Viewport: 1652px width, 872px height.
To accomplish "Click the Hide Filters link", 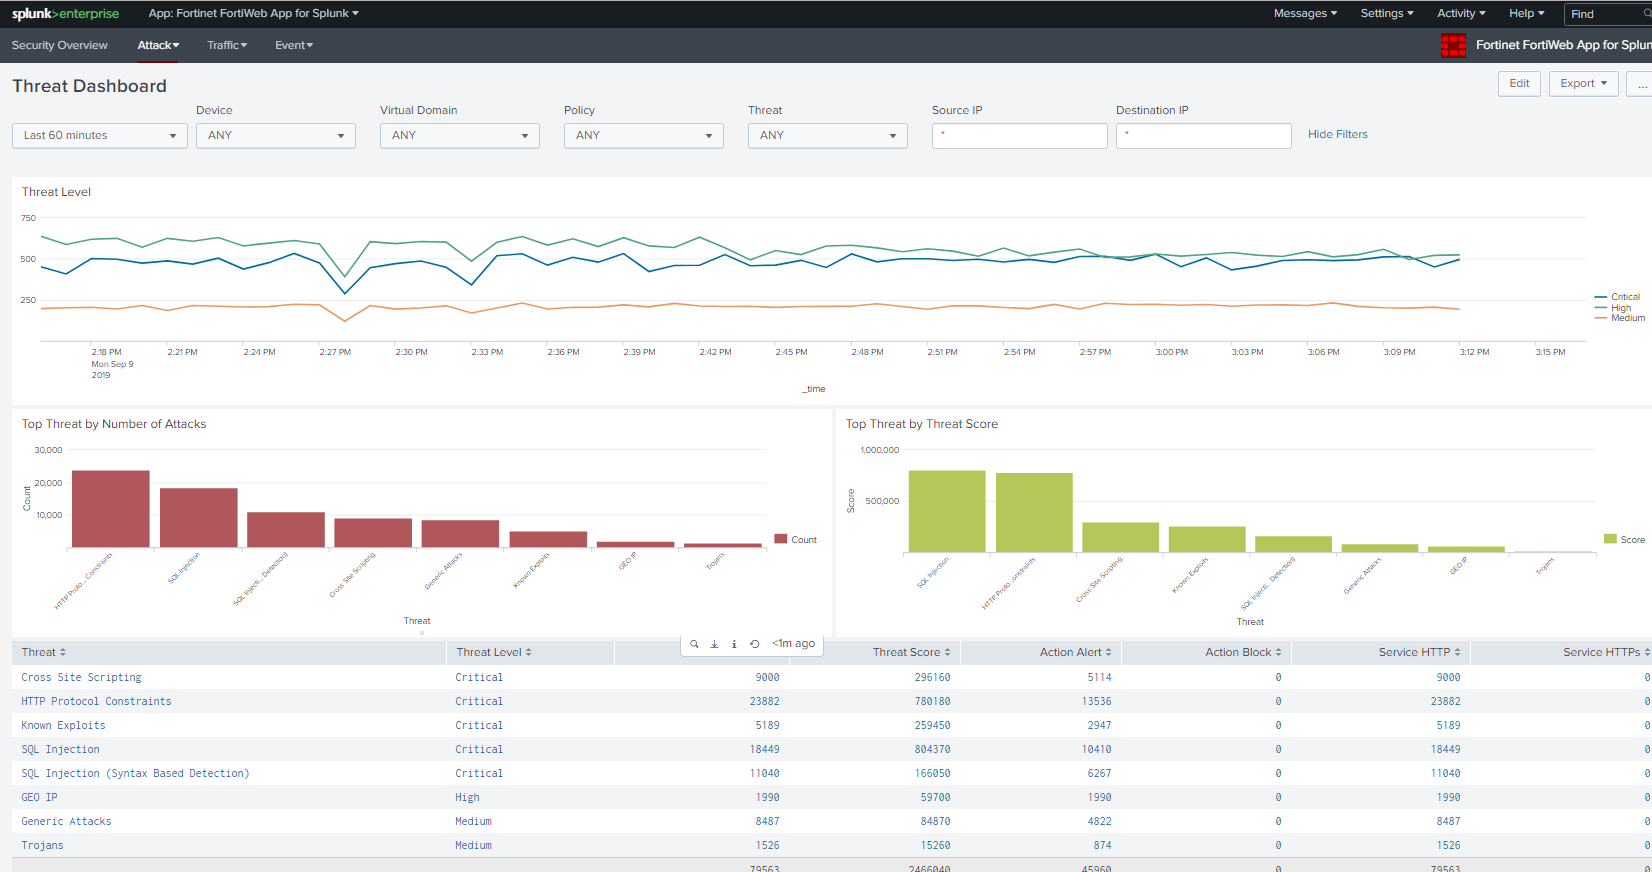I will [1337, 134].
